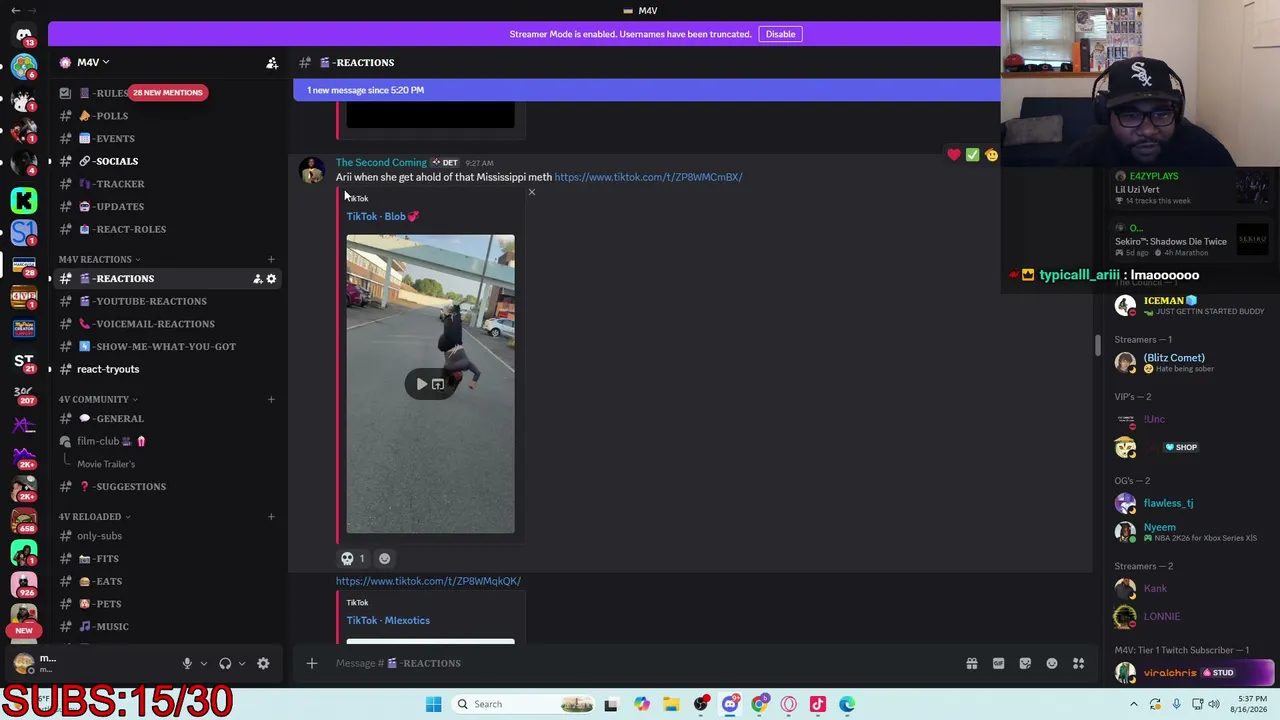The image size is (1280, 720).
Task: Open Discord direct messages home icon
Action: (24, 35)
